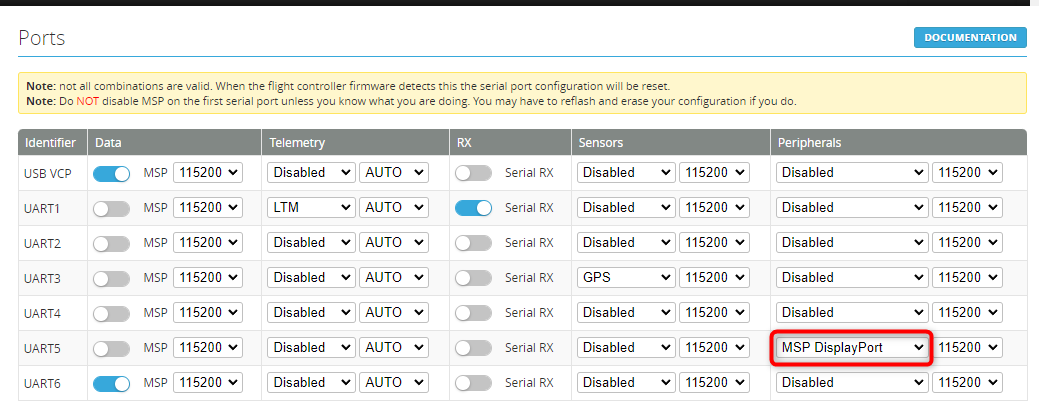1039x418 pixels.
Task: Expand USB VCP MSP baud rate dropdown
Action: [x=208, y=173]
